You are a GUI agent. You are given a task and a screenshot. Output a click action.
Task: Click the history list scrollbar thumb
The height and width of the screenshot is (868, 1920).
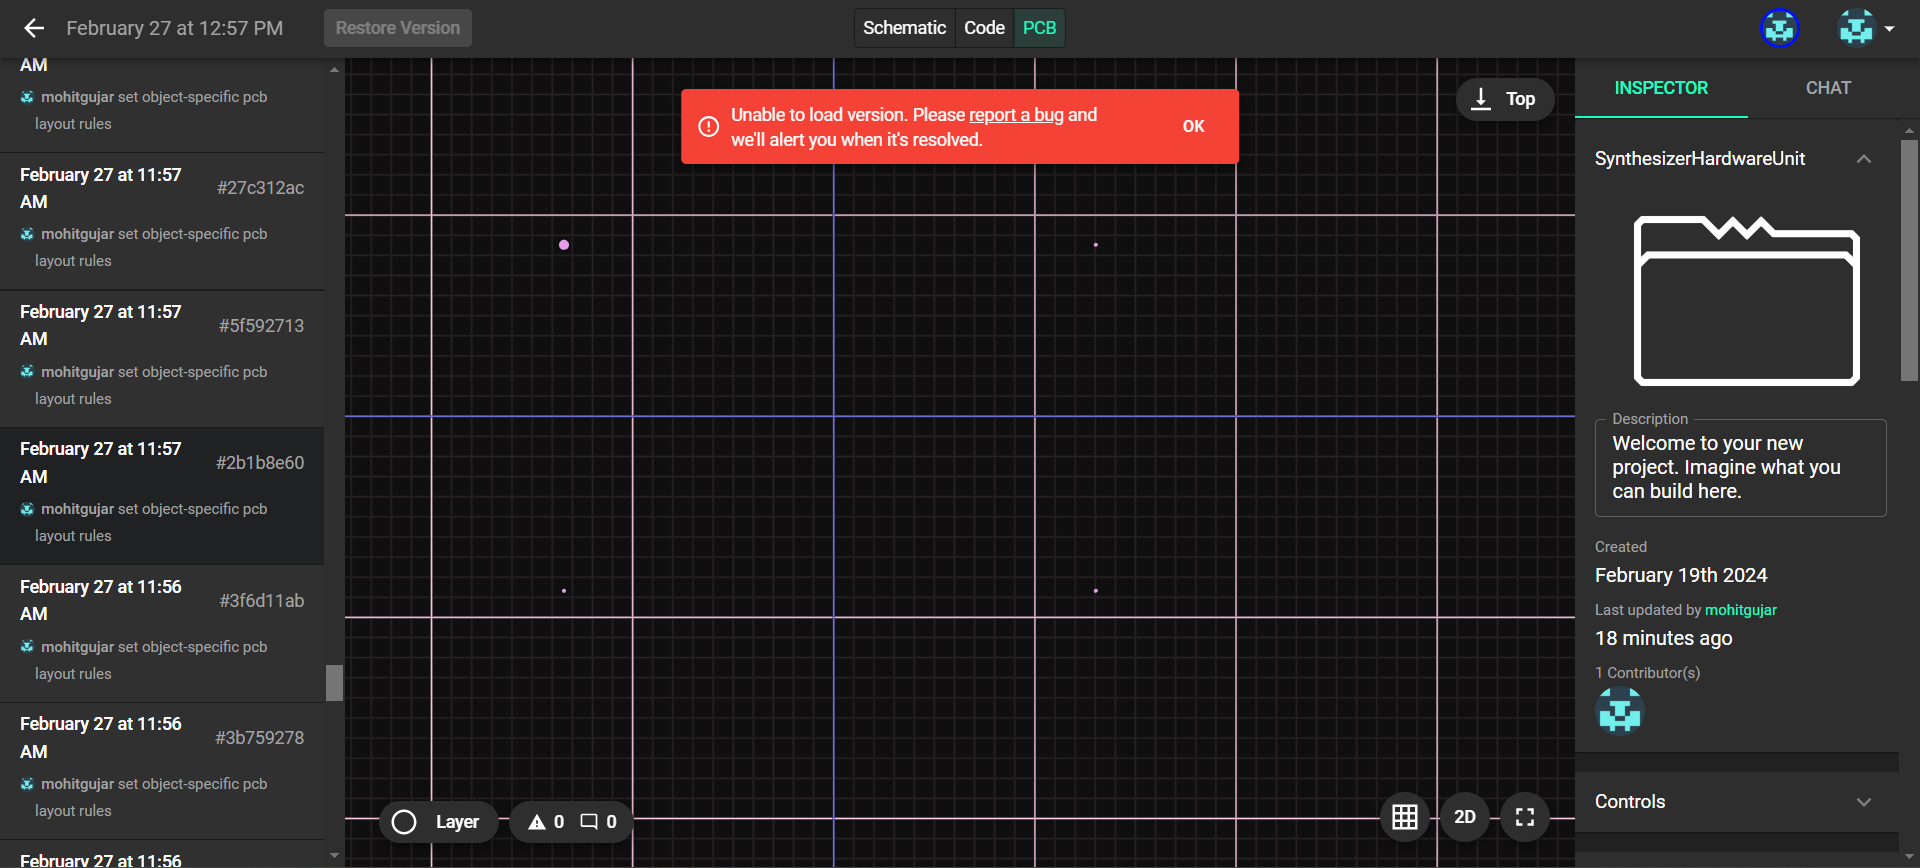point(334,683)
